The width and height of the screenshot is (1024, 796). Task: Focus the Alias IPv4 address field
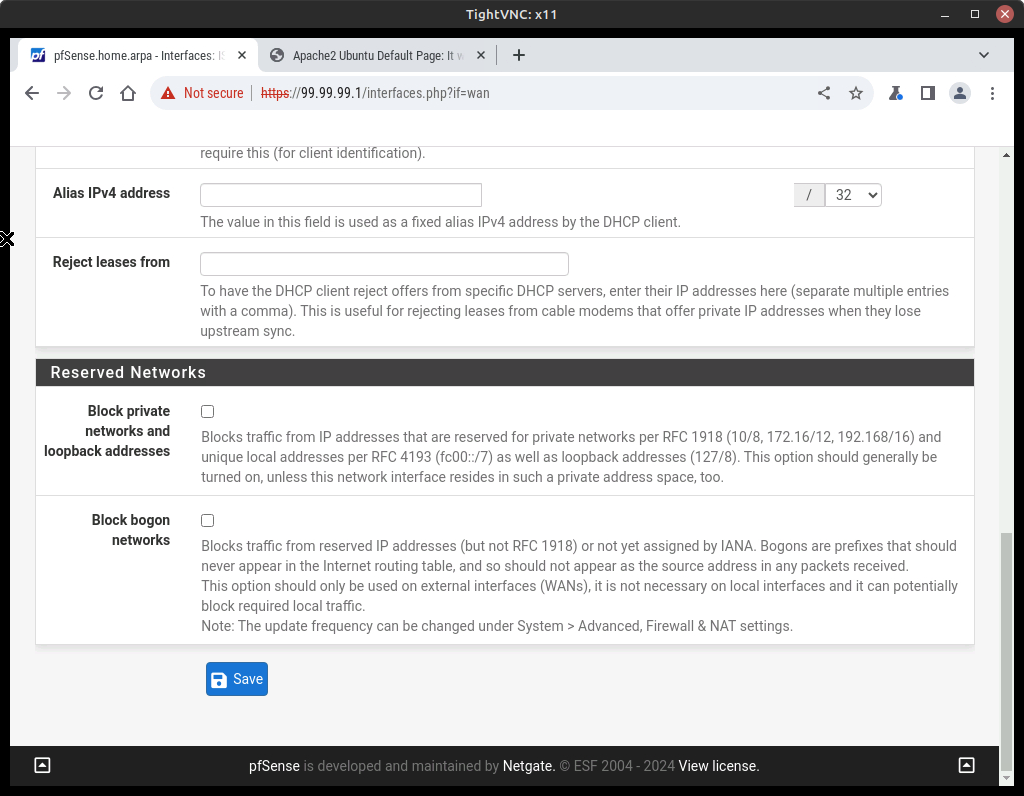pos(341,195)
